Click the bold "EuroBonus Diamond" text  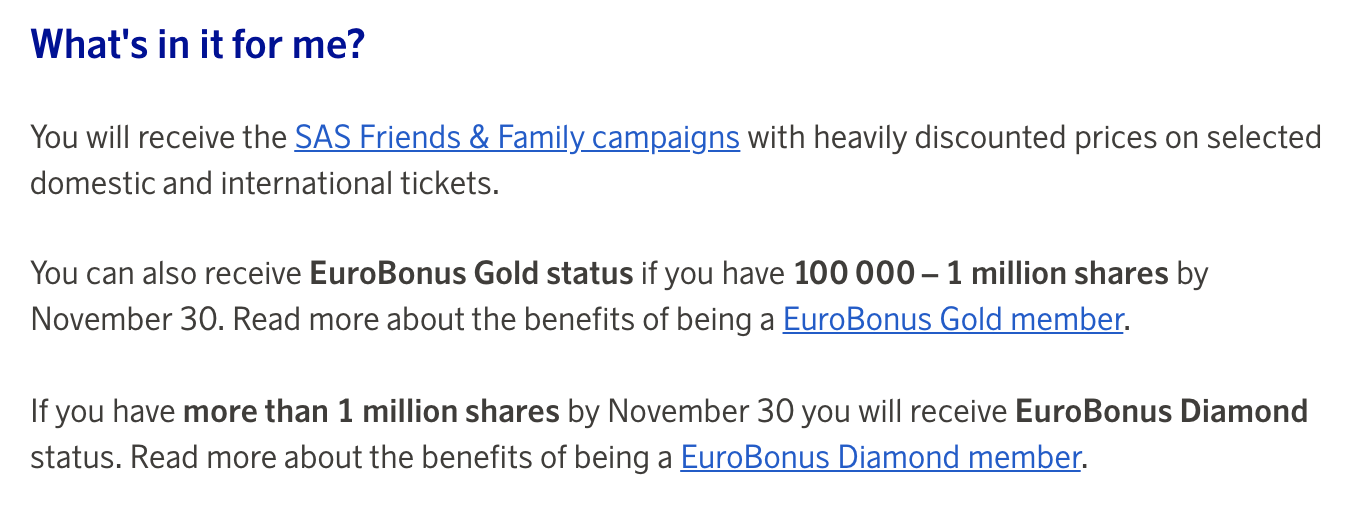point(1161,411)
